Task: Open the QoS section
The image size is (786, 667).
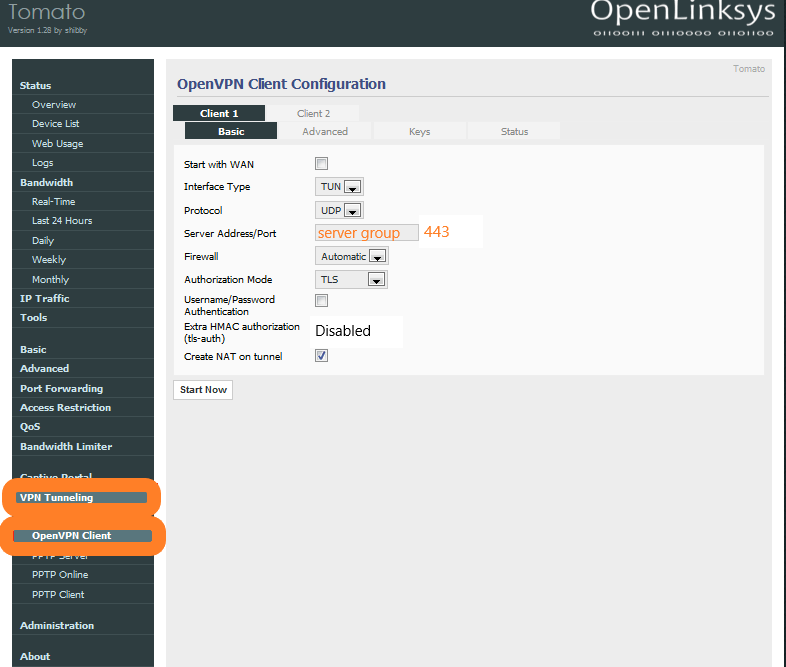Action: (x=30, y=427)
